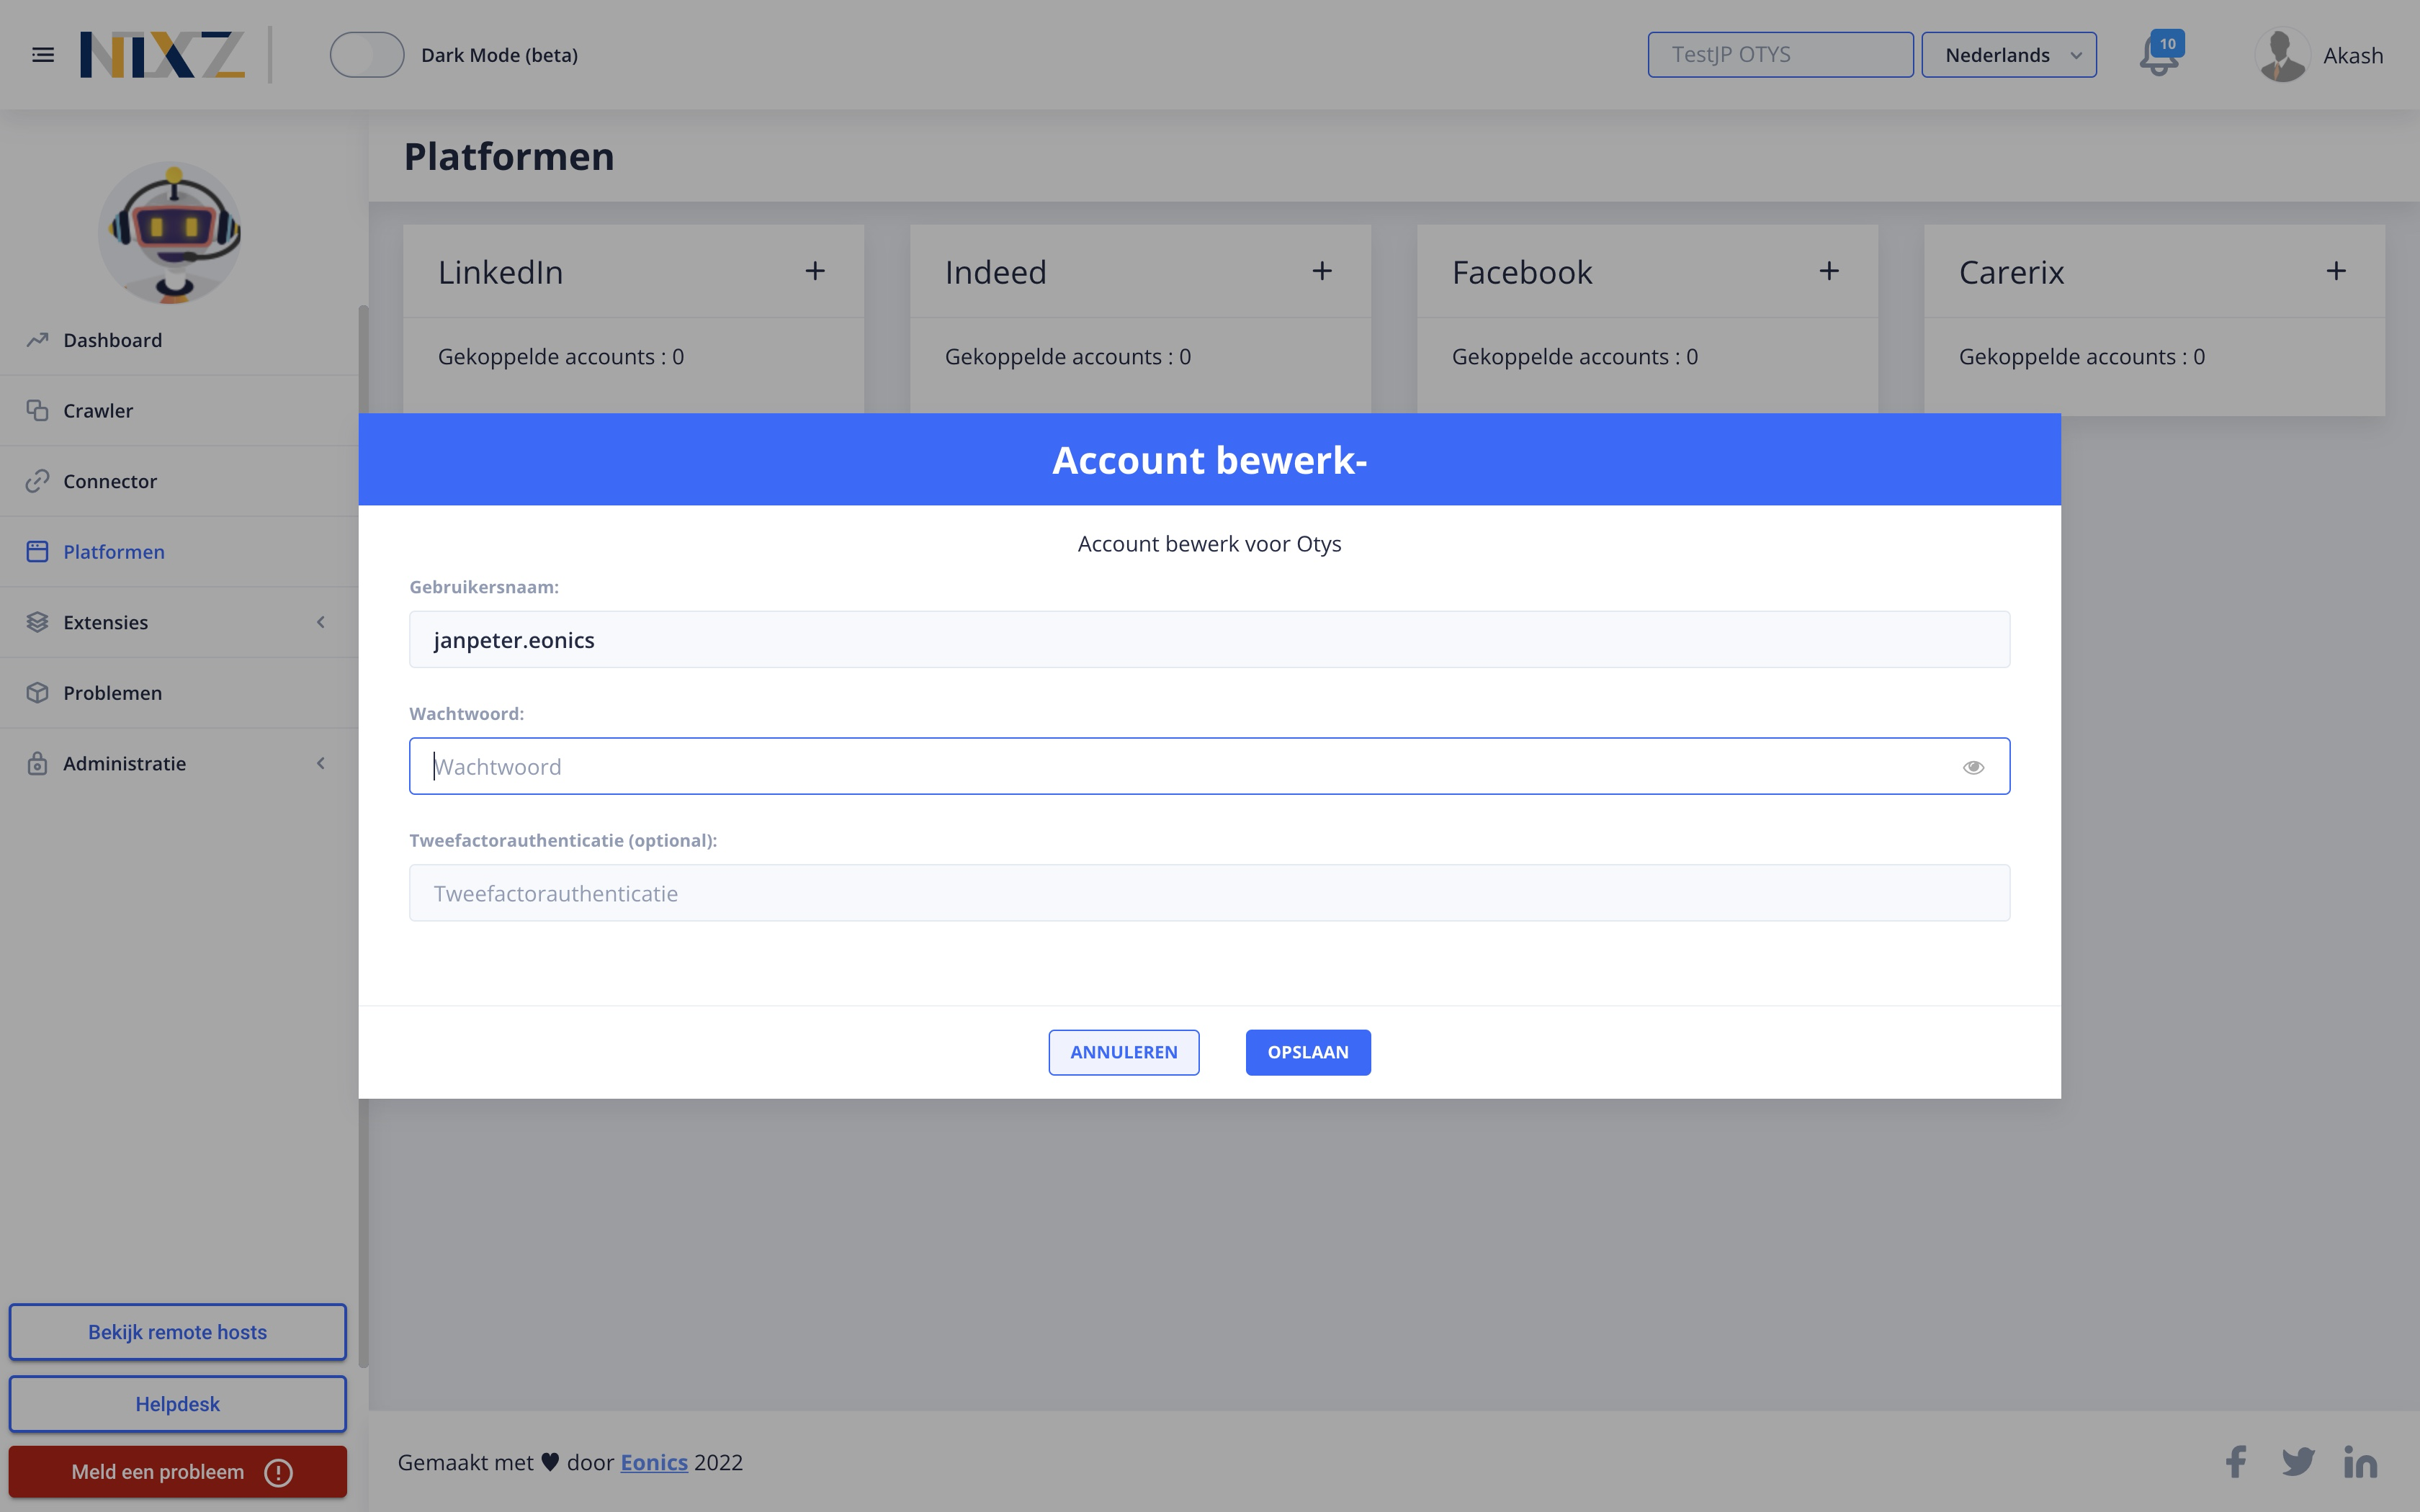
Task: Click the TestJP OTYS field
Action: 1780,55
